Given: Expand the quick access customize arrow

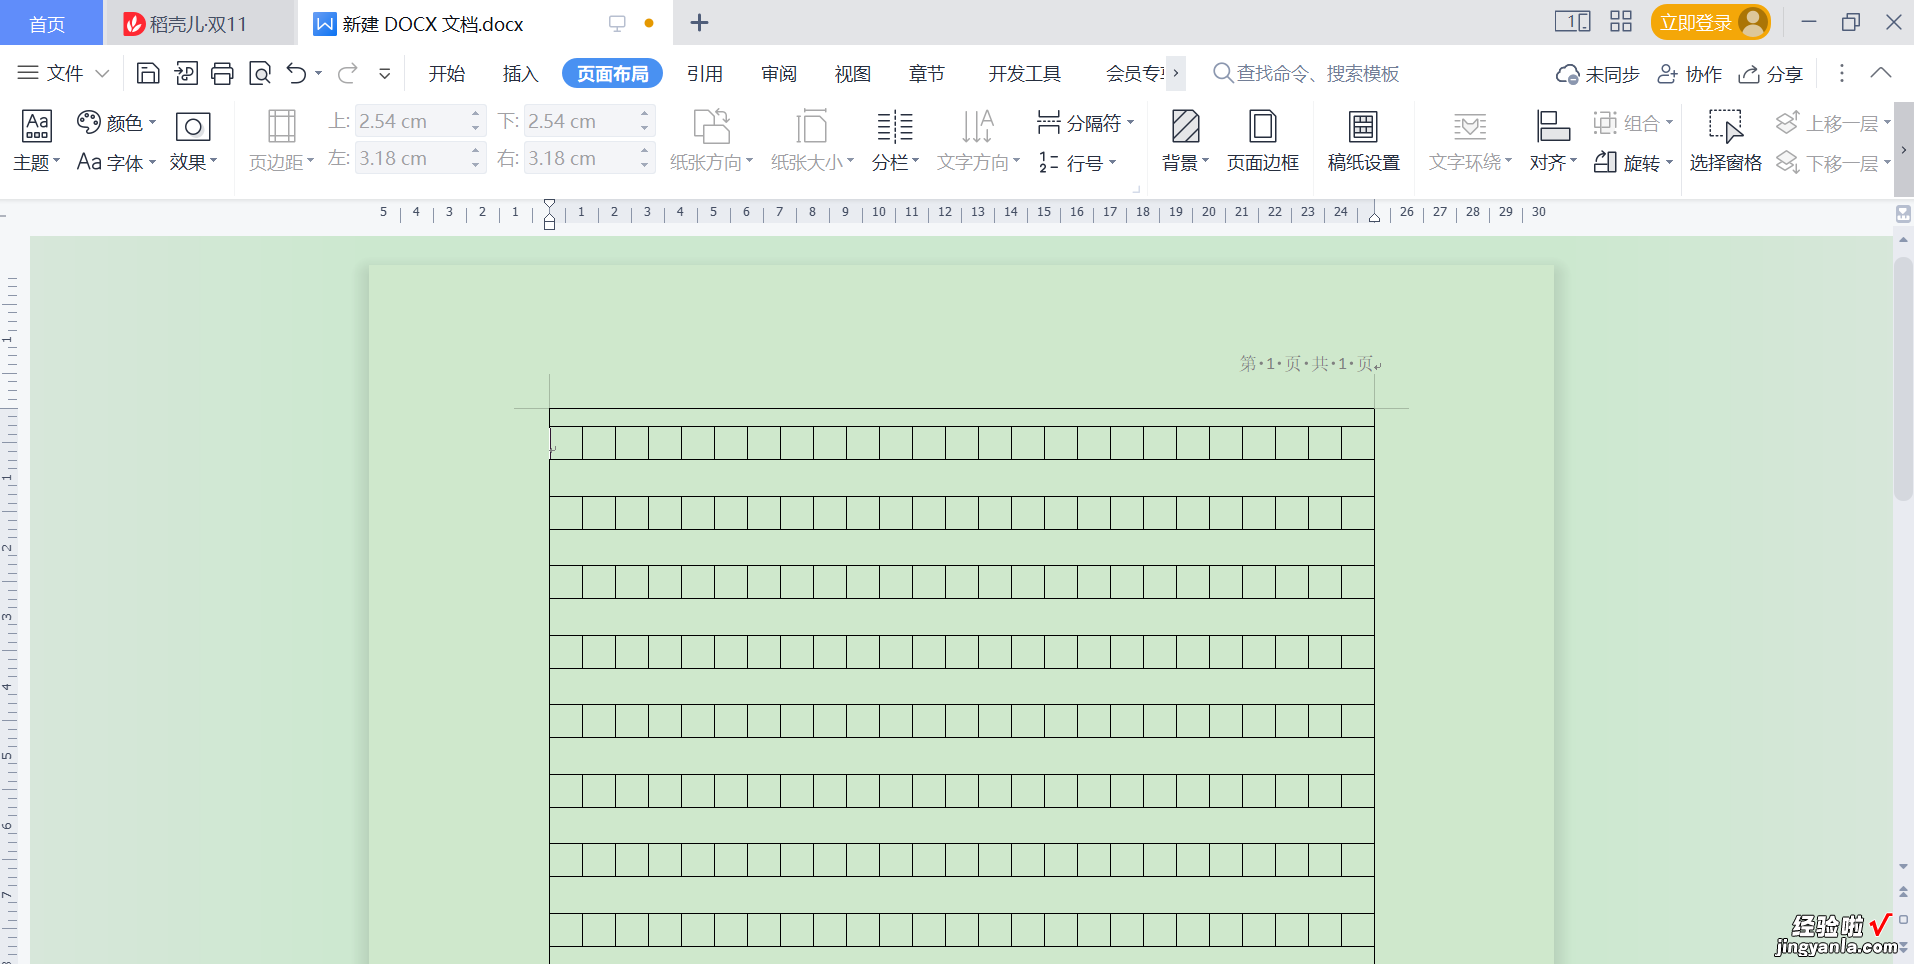Looking at the screenshot, I should (384, 73).
